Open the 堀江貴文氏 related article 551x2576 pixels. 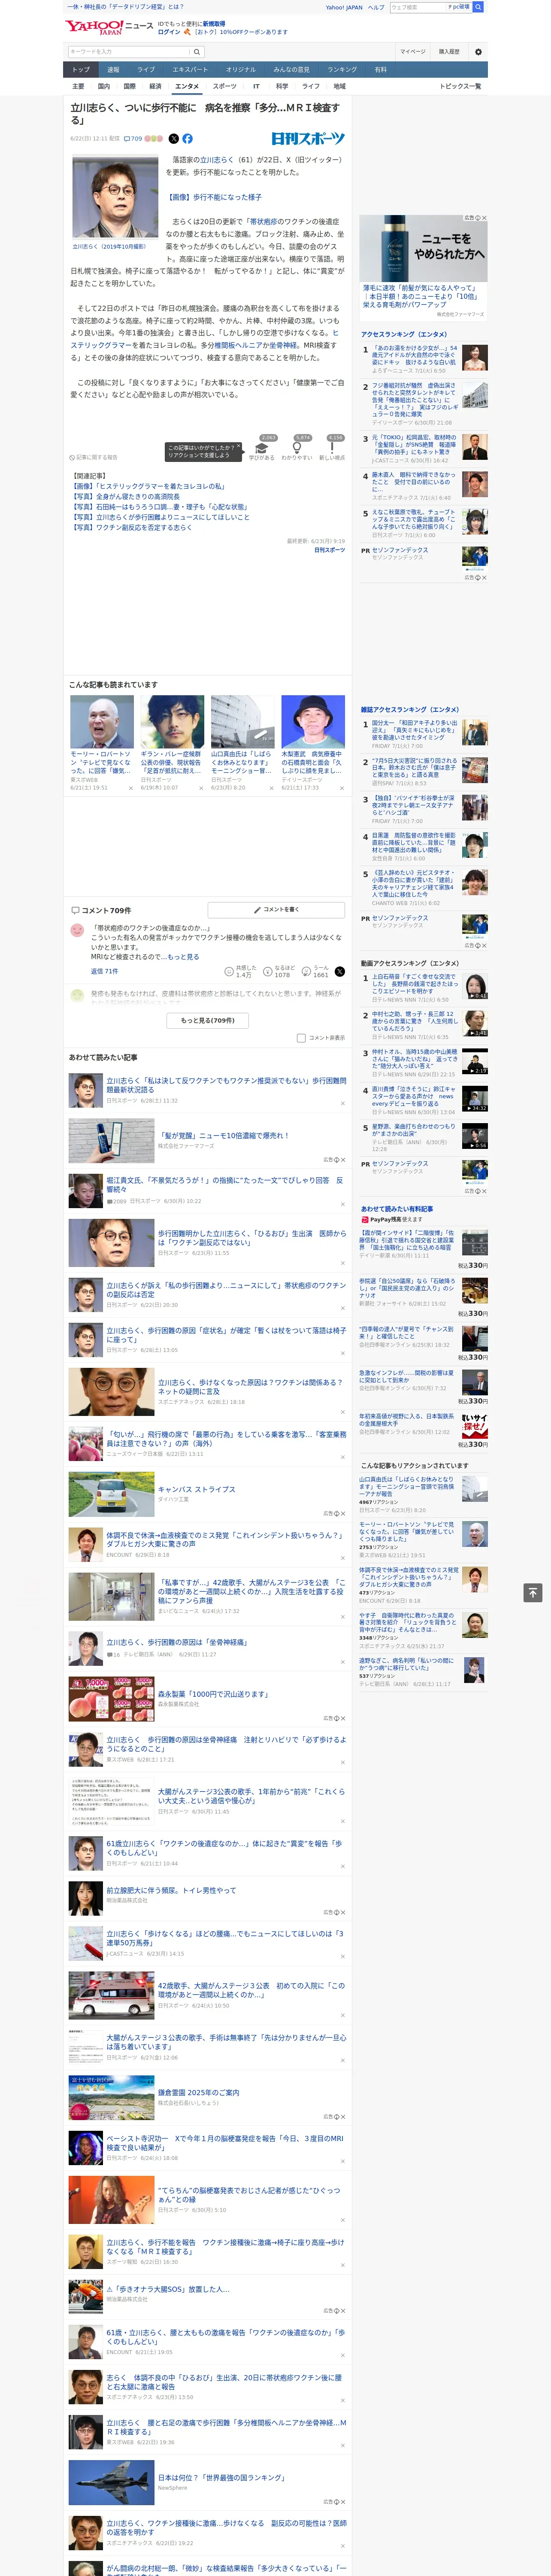point(207,1190)
